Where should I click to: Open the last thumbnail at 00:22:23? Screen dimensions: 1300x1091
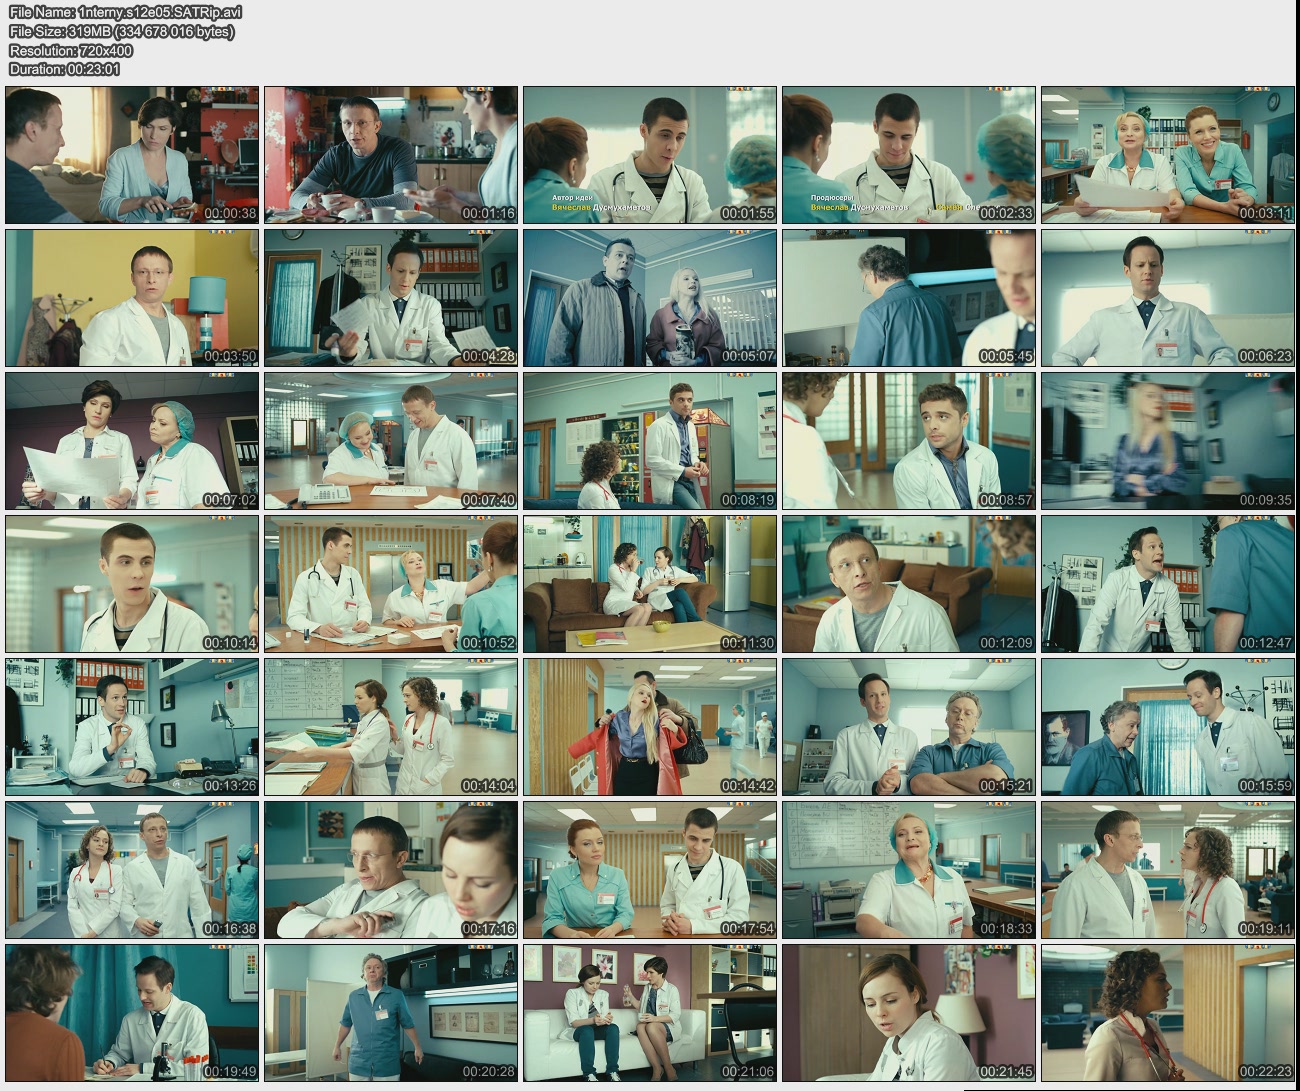click(1167, 1013)
